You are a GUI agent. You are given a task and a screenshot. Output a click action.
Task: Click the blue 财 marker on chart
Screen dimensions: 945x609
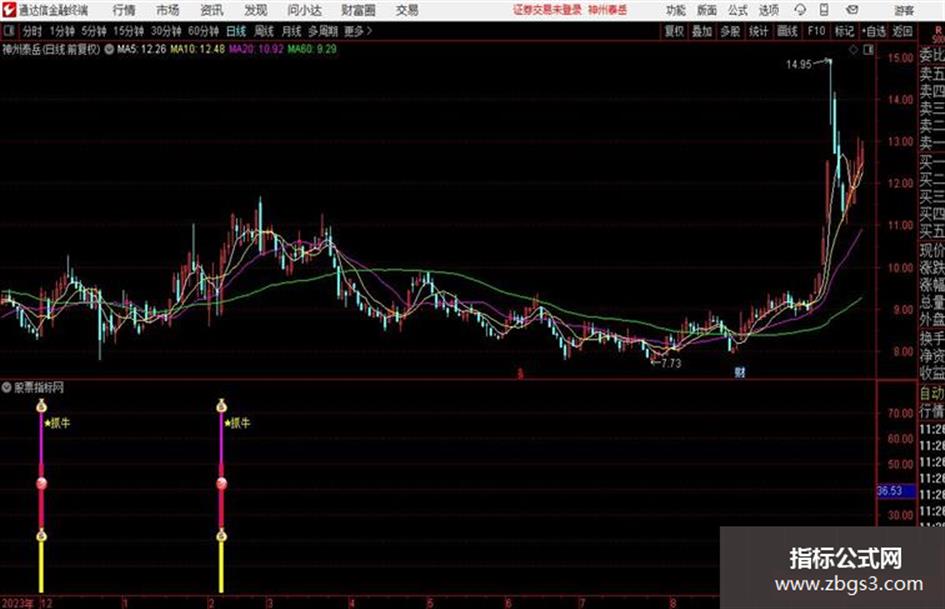pos(740,372)
